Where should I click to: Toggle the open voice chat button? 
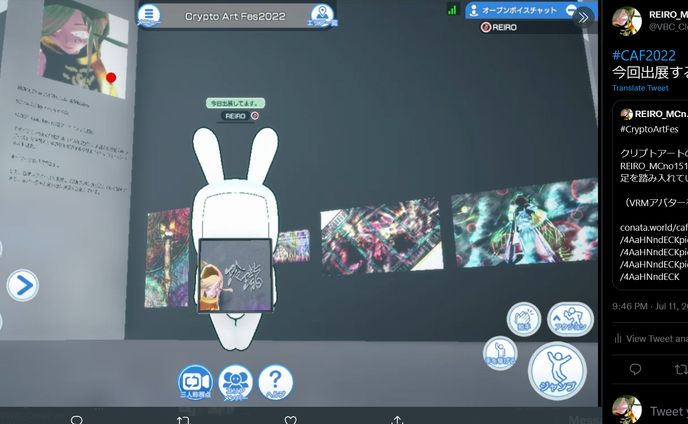pyautogui.click(x=517, y=9)
